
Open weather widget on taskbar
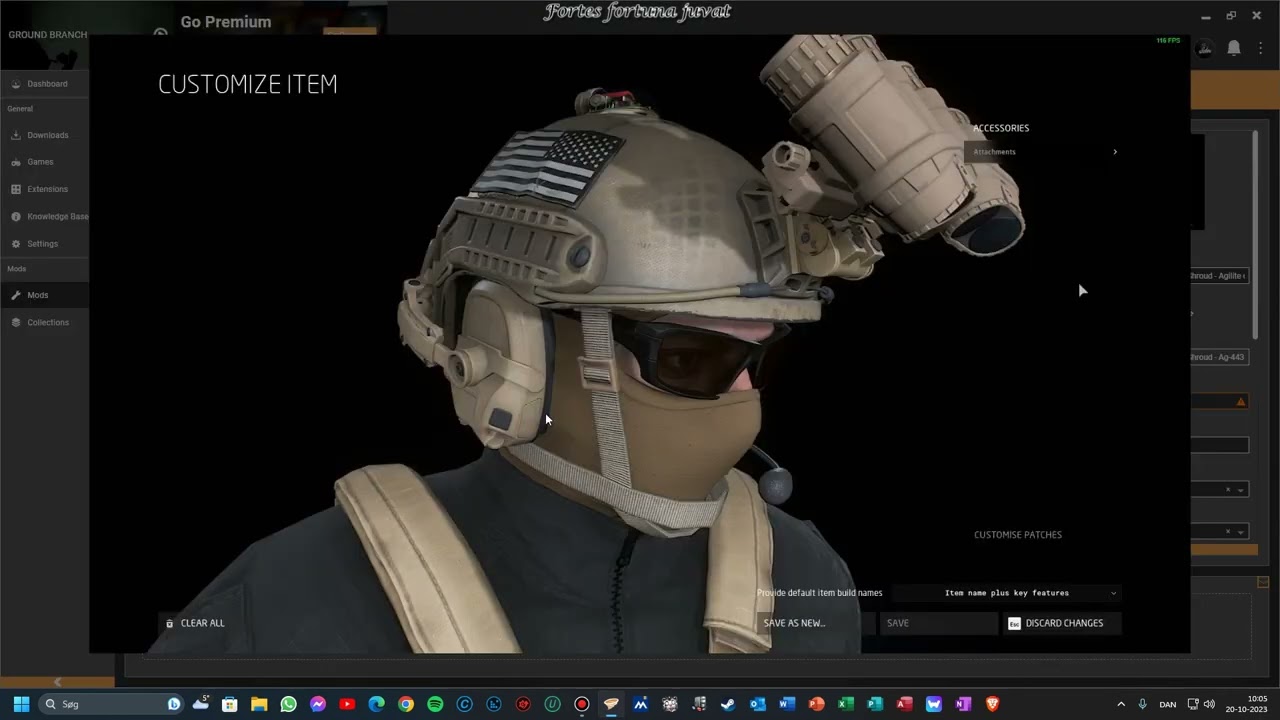(201, 704)
